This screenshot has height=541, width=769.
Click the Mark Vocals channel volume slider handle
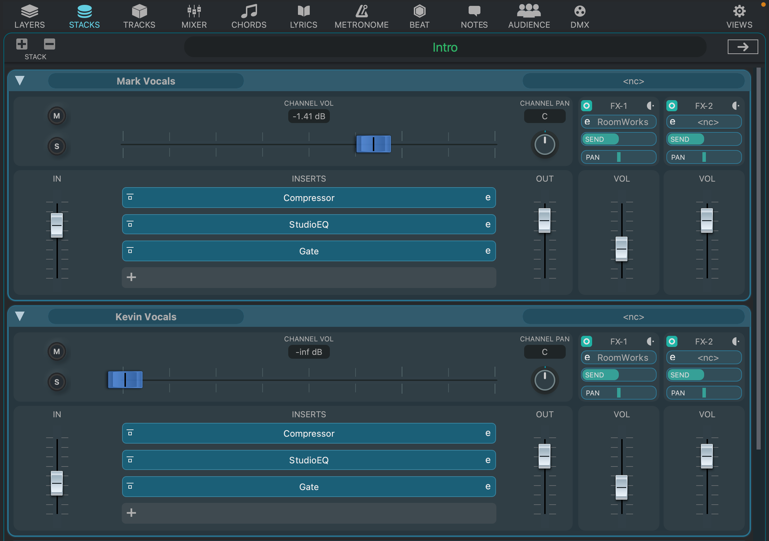point(374,145)
